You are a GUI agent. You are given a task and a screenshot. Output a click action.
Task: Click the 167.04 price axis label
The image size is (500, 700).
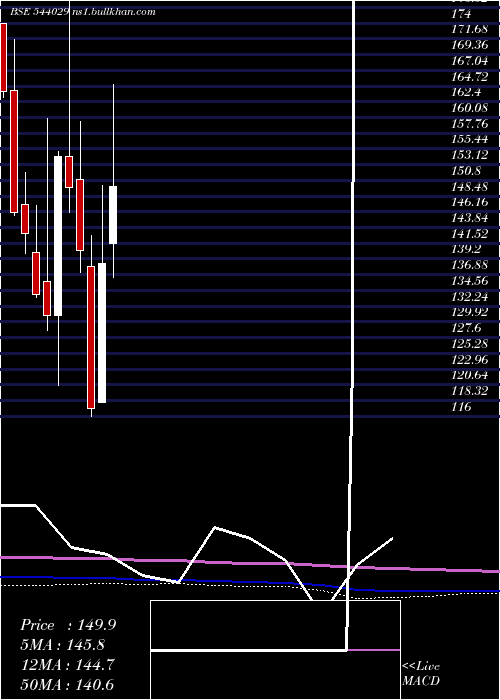tap(469, 61)
